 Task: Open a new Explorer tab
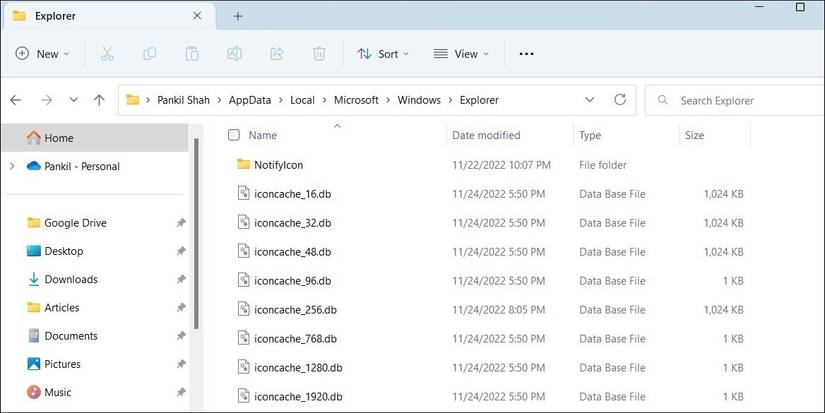point(238,16)
